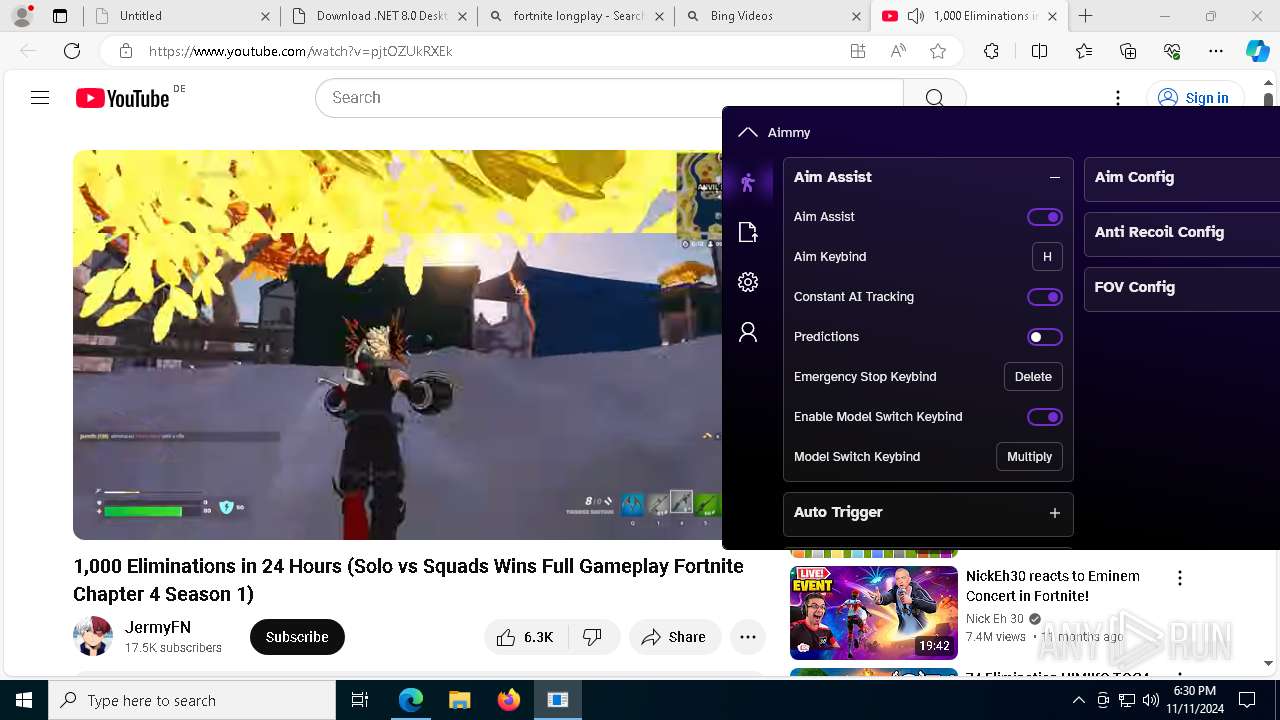The image size is (1280, 720).
Task: Expand the Aim Config section
Action: coord(1181,178)
